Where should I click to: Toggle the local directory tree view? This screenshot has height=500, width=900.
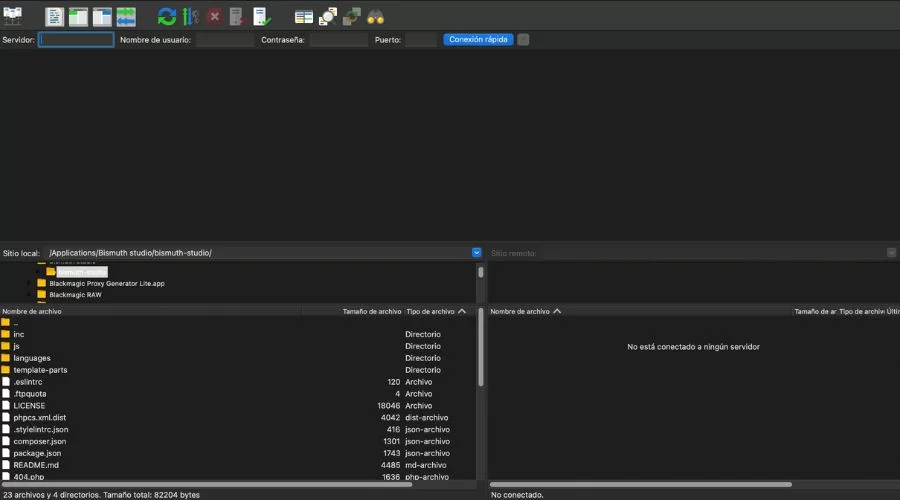tap(79, 16)
